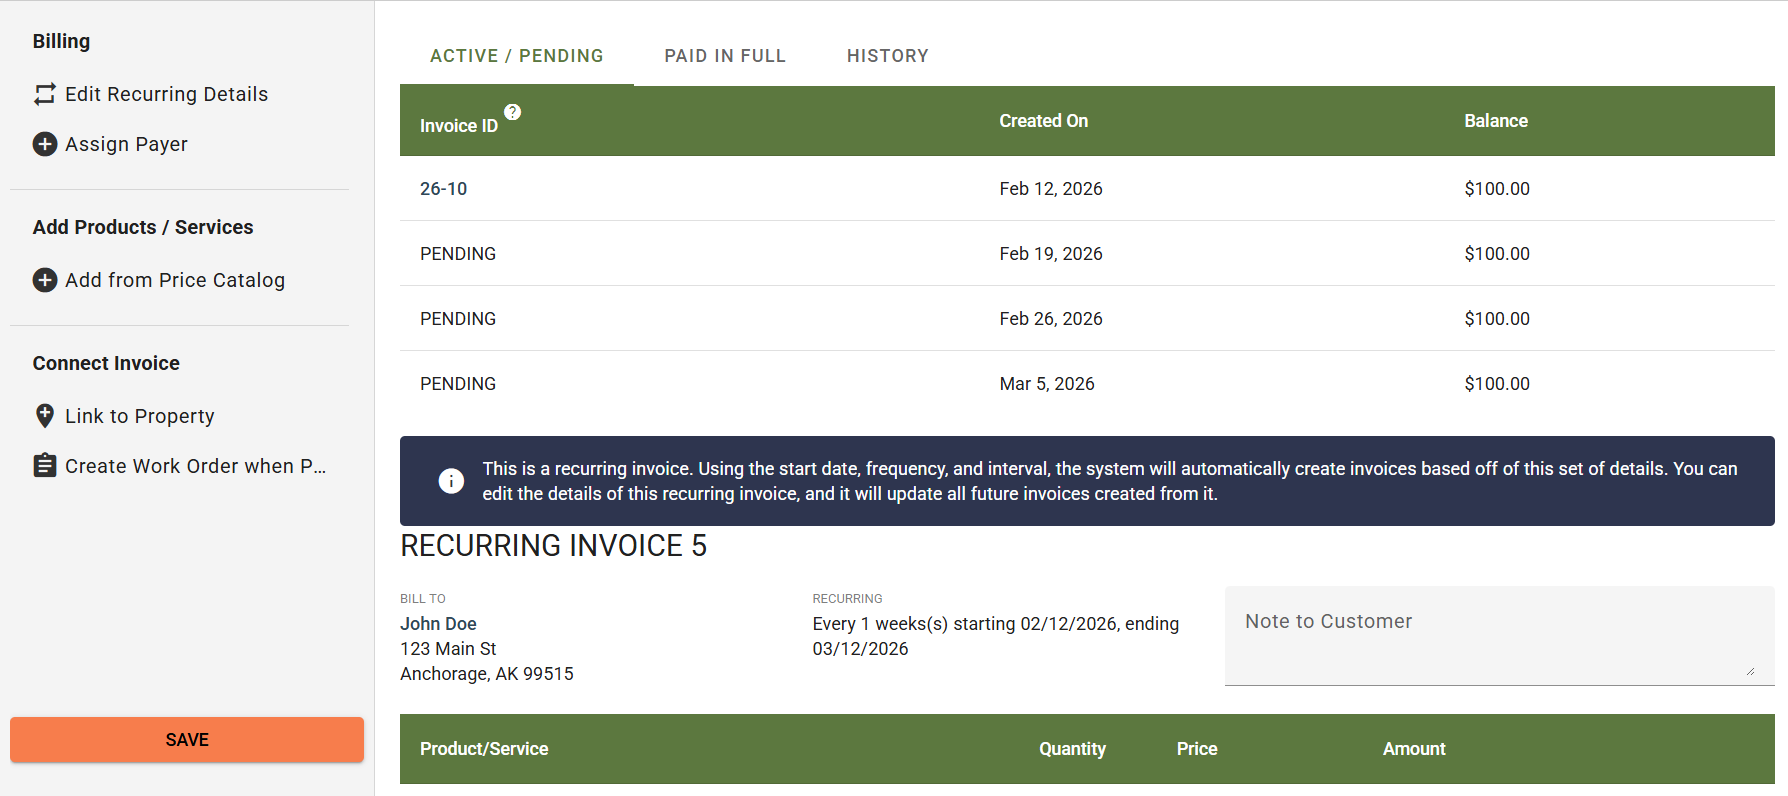The width and height of the screenshot is (1788, 796).
Task: Select the pending invoice dated Mar 5, 2026
Action: pos(1087,384)
